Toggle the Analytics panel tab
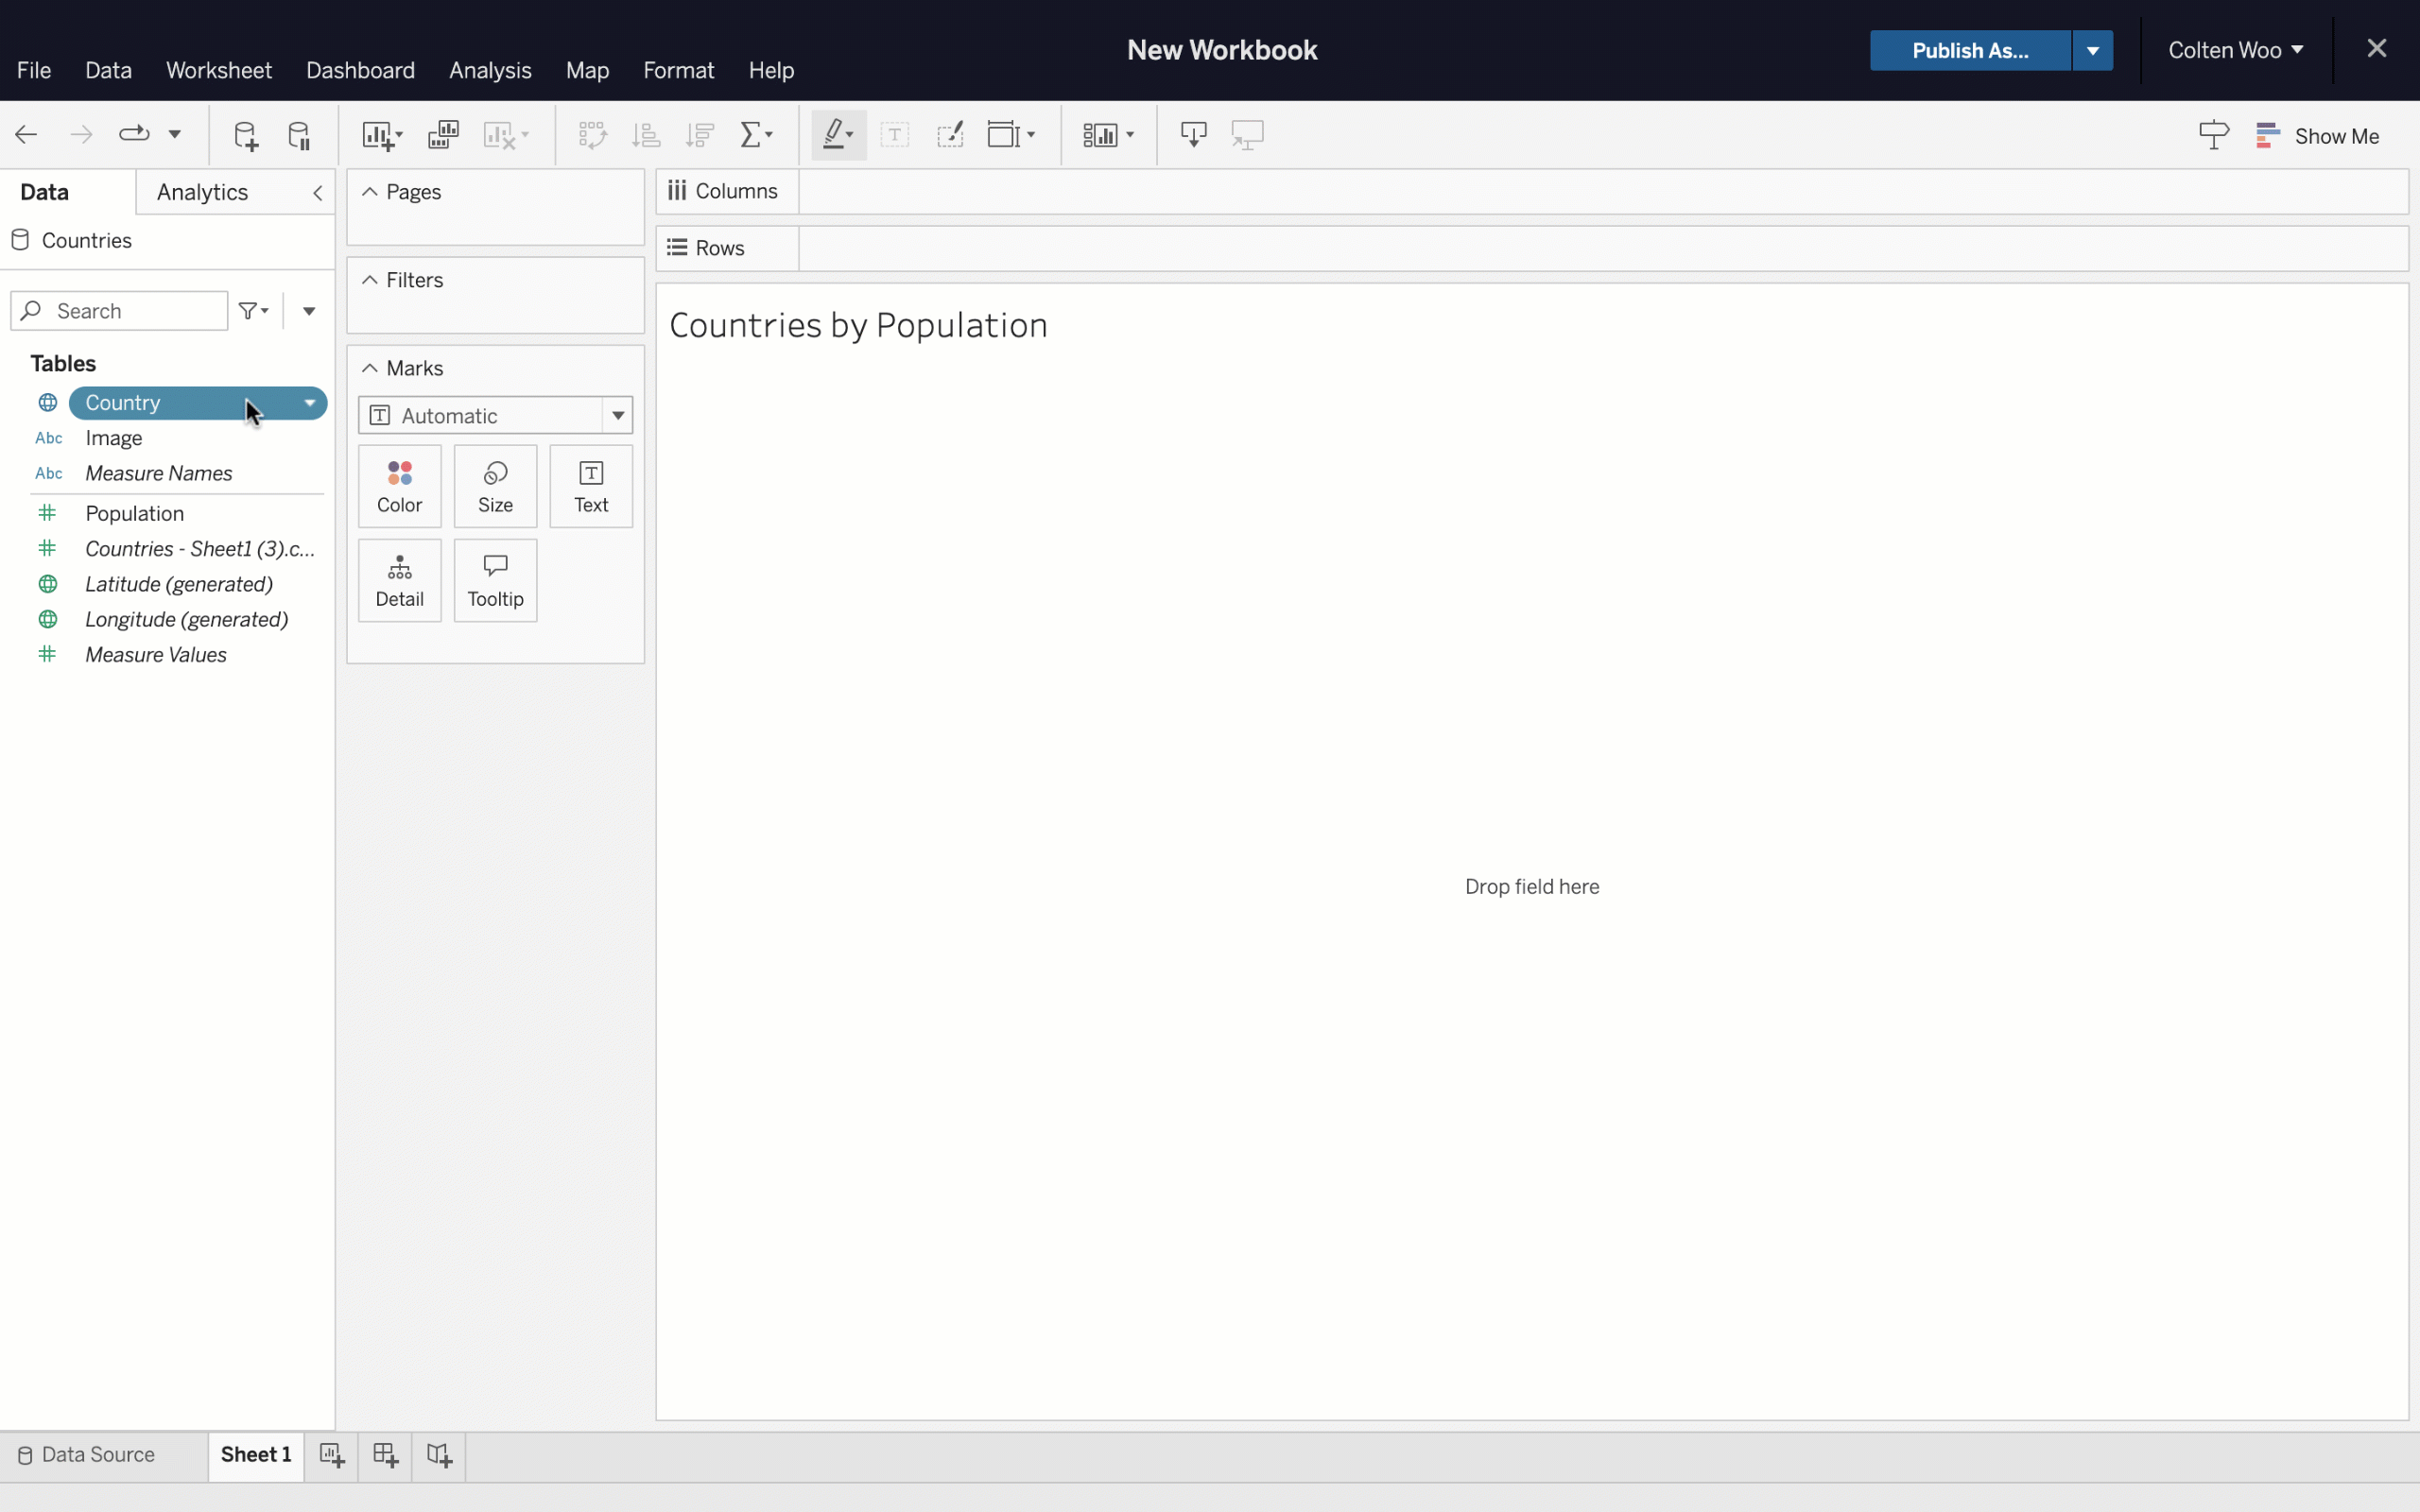The width and height of the screenshot is (2420, 1512). click(202, 192)
